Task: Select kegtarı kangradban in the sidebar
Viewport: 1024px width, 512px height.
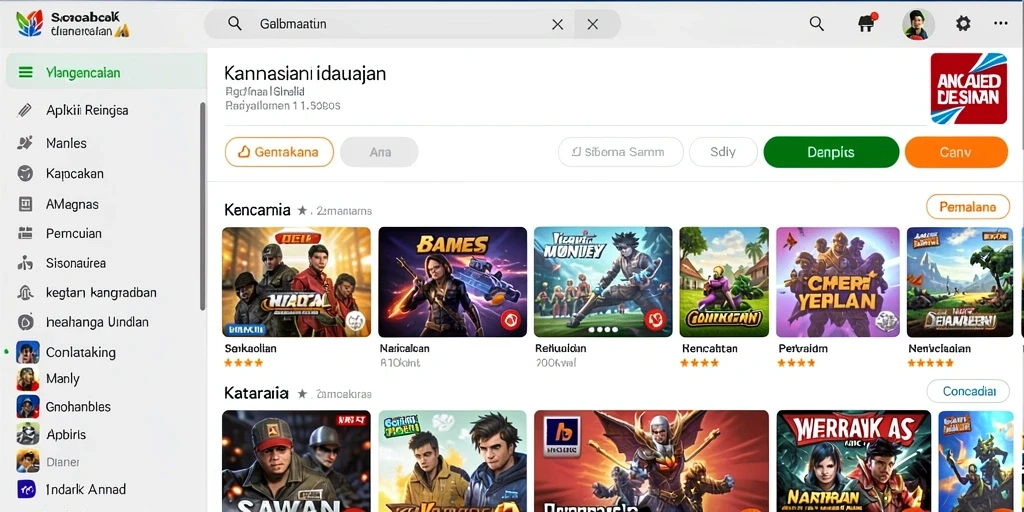Action: [101, 293]
